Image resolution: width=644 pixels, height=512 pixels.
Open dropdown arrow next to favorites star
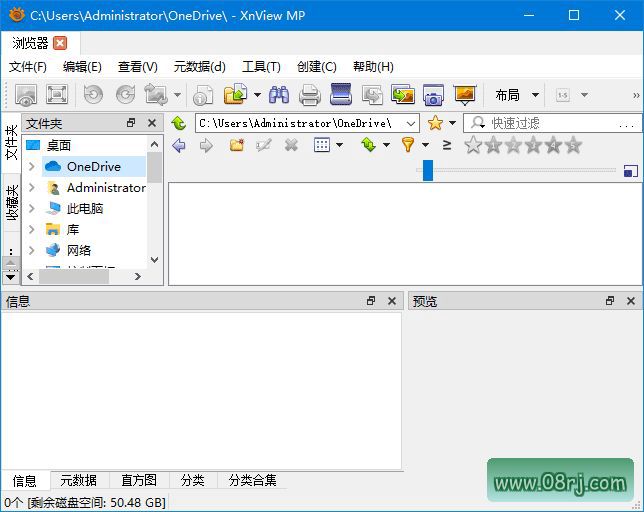(x=452, y=123)
